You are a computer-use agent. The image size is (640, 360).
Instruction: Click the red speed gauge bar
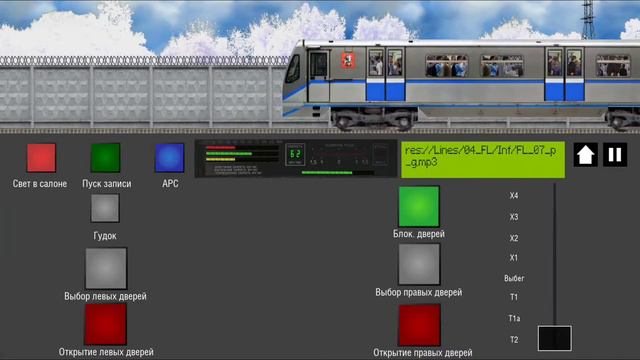[221, 147]
